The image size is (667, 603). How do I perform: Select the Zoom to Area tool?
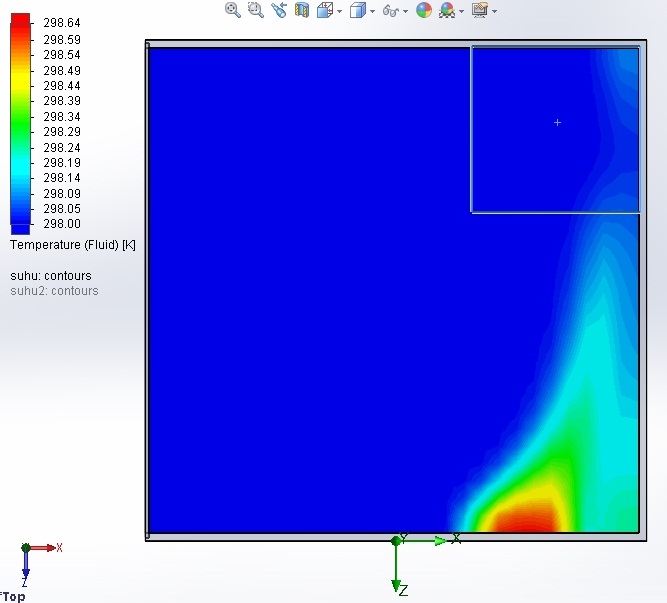pos(256,10)
